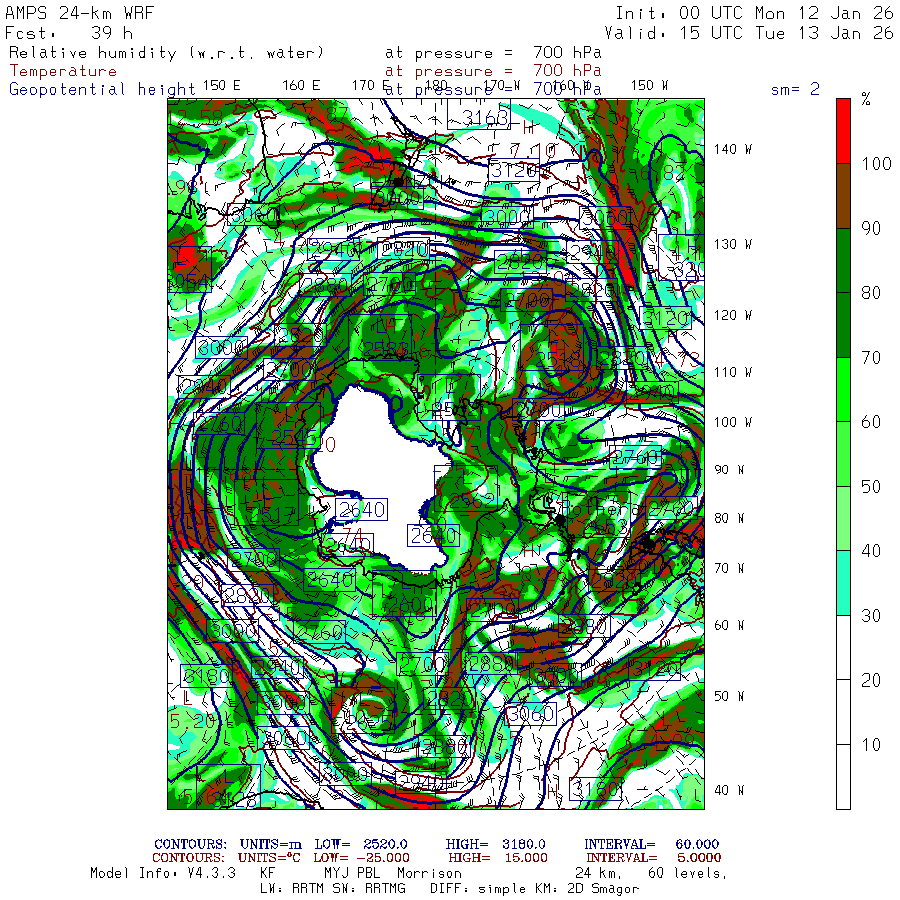Viewport: 900px width, 900px height.
Task: Click the blue 'Geopotential height' field label
Action: pos(102,90)
